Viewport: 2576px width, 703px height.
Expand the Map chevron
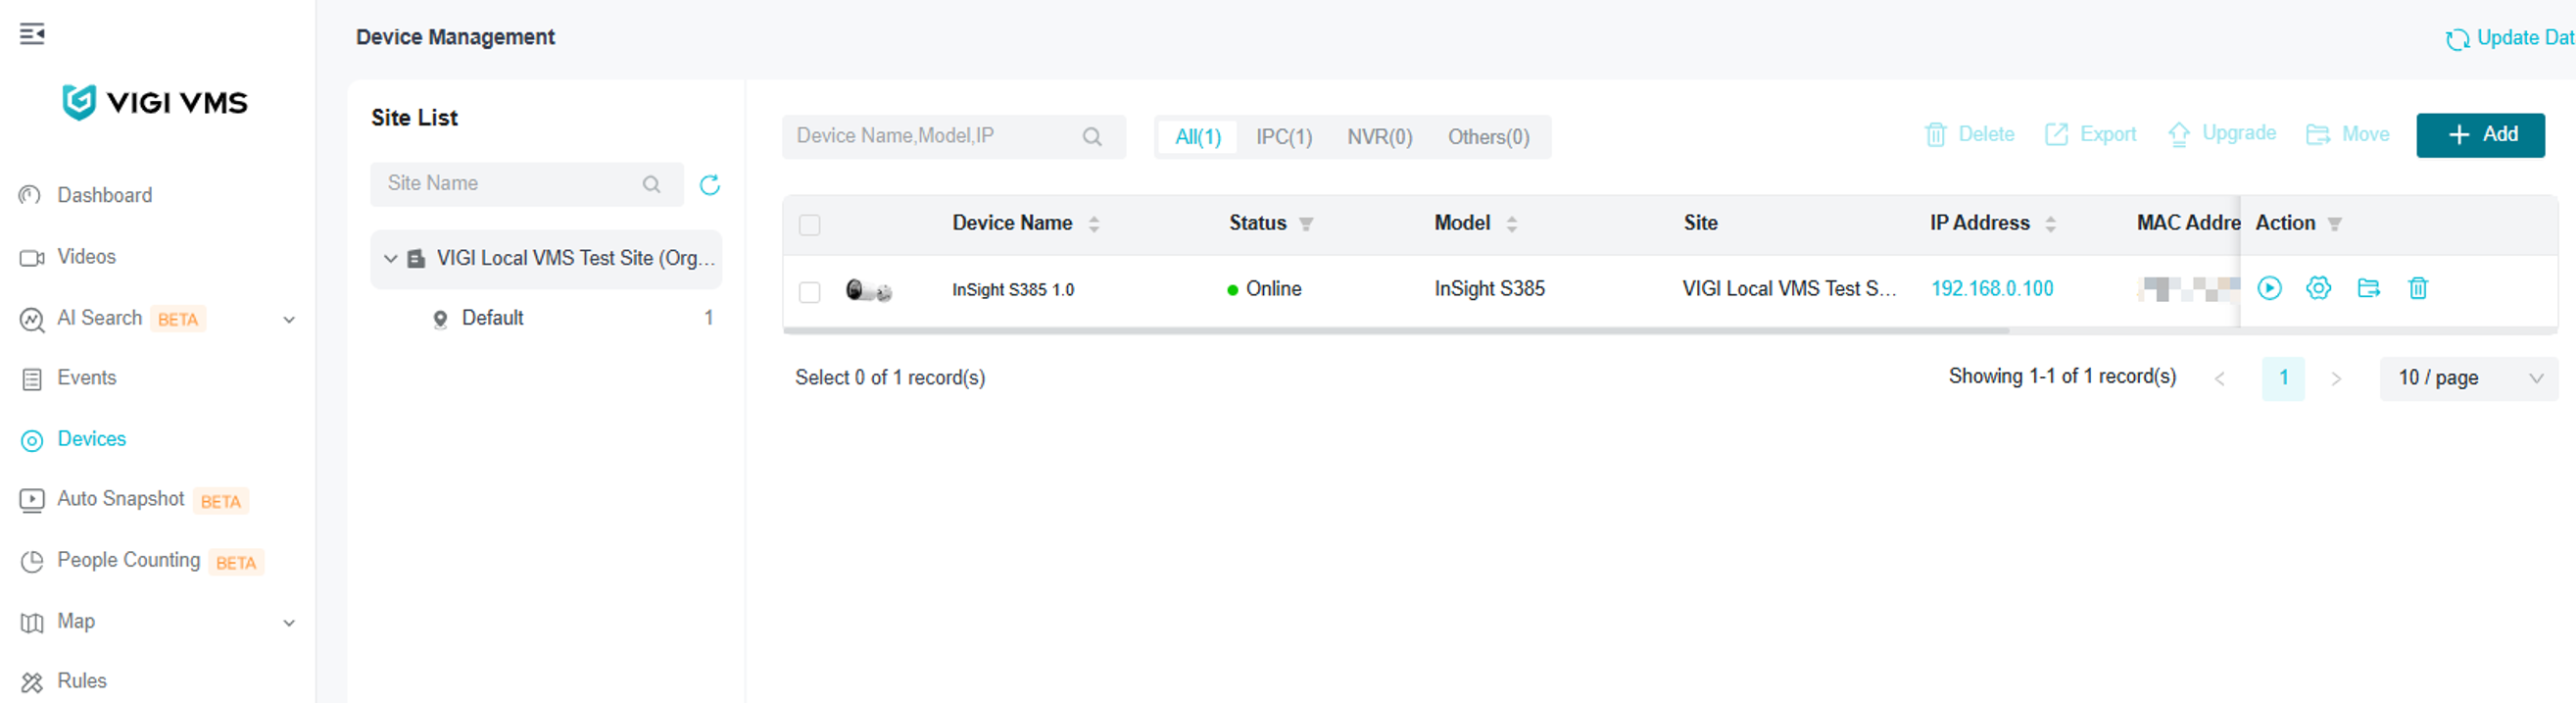(x=289, y=623)
